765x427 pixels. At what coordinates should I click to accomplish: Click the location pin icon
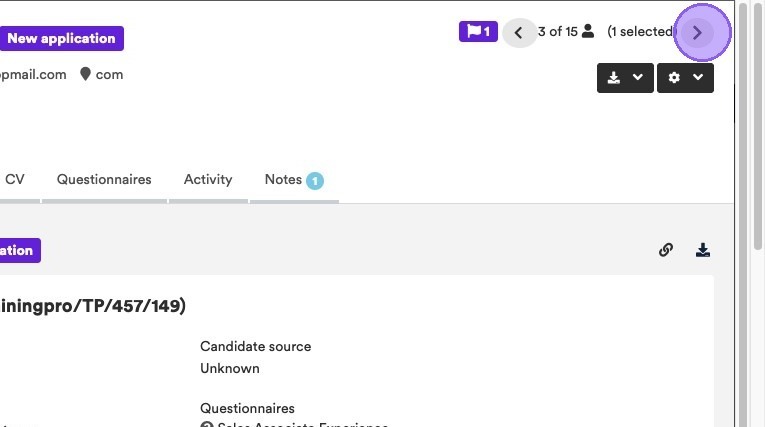(x=86, y=74)
